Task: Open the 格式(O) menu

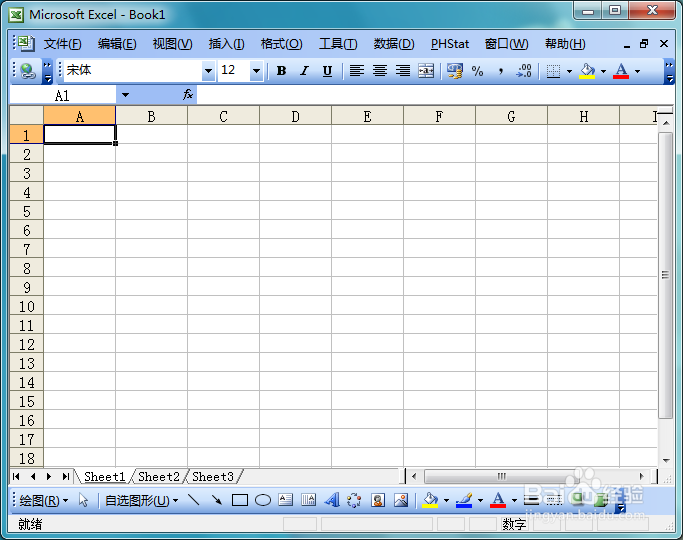Action: tap(281, 44)
